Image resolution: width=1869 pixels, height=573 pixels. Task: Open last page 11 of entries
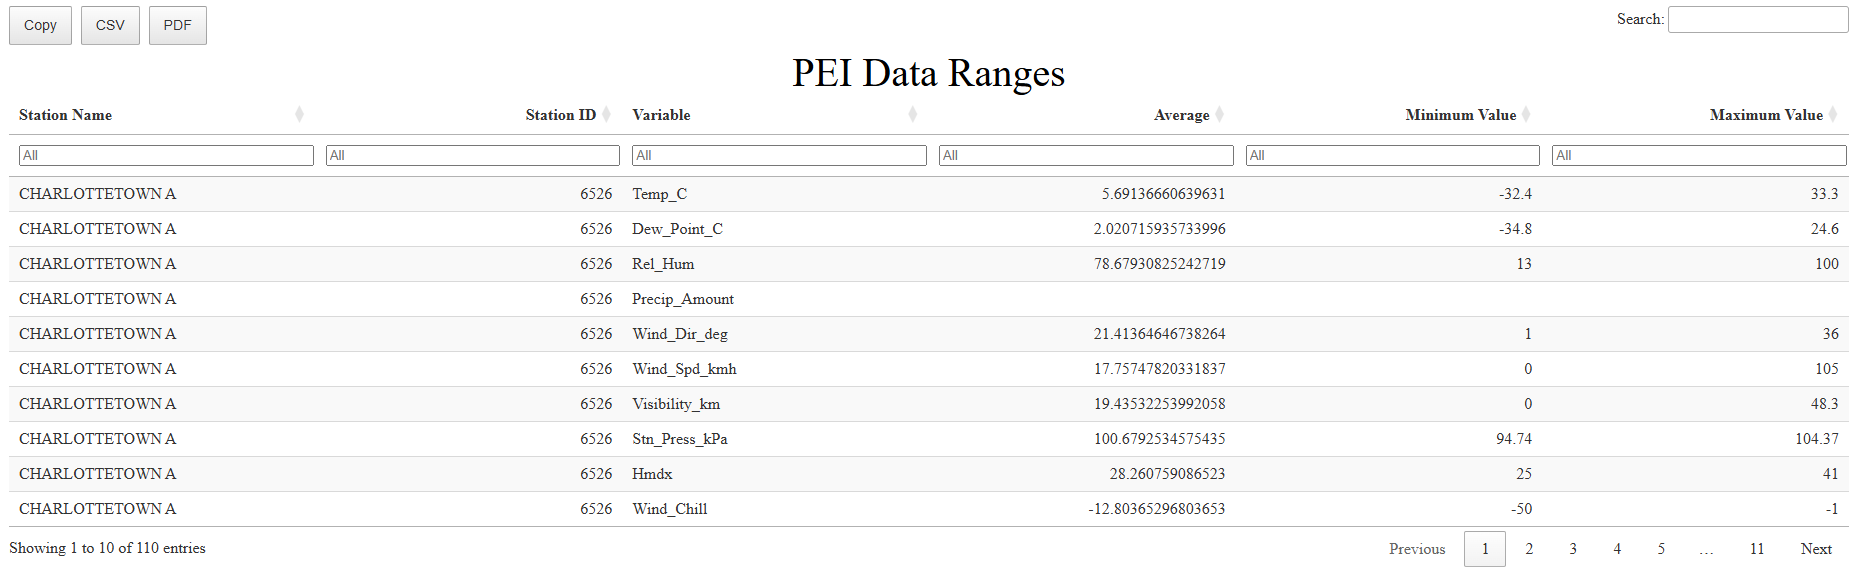[1757, 549]
